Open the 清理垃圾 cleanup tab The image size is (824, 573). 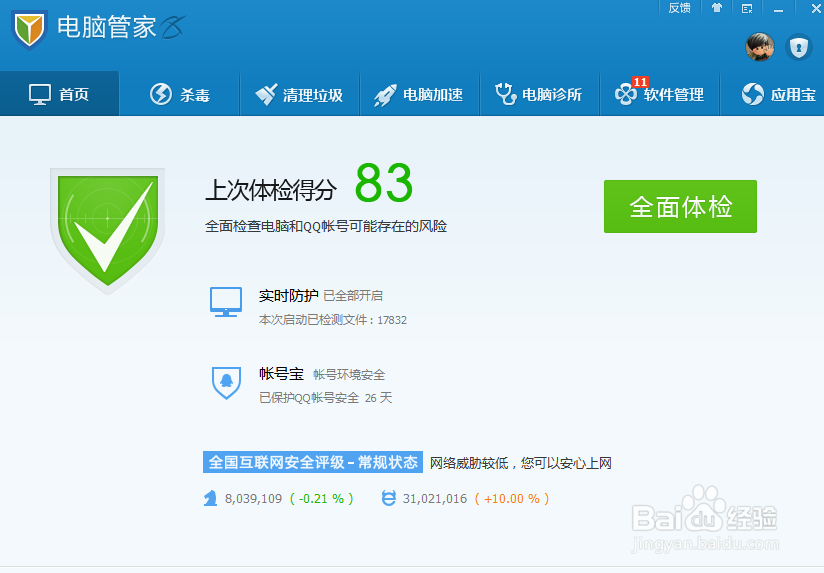tap(300, 95)
